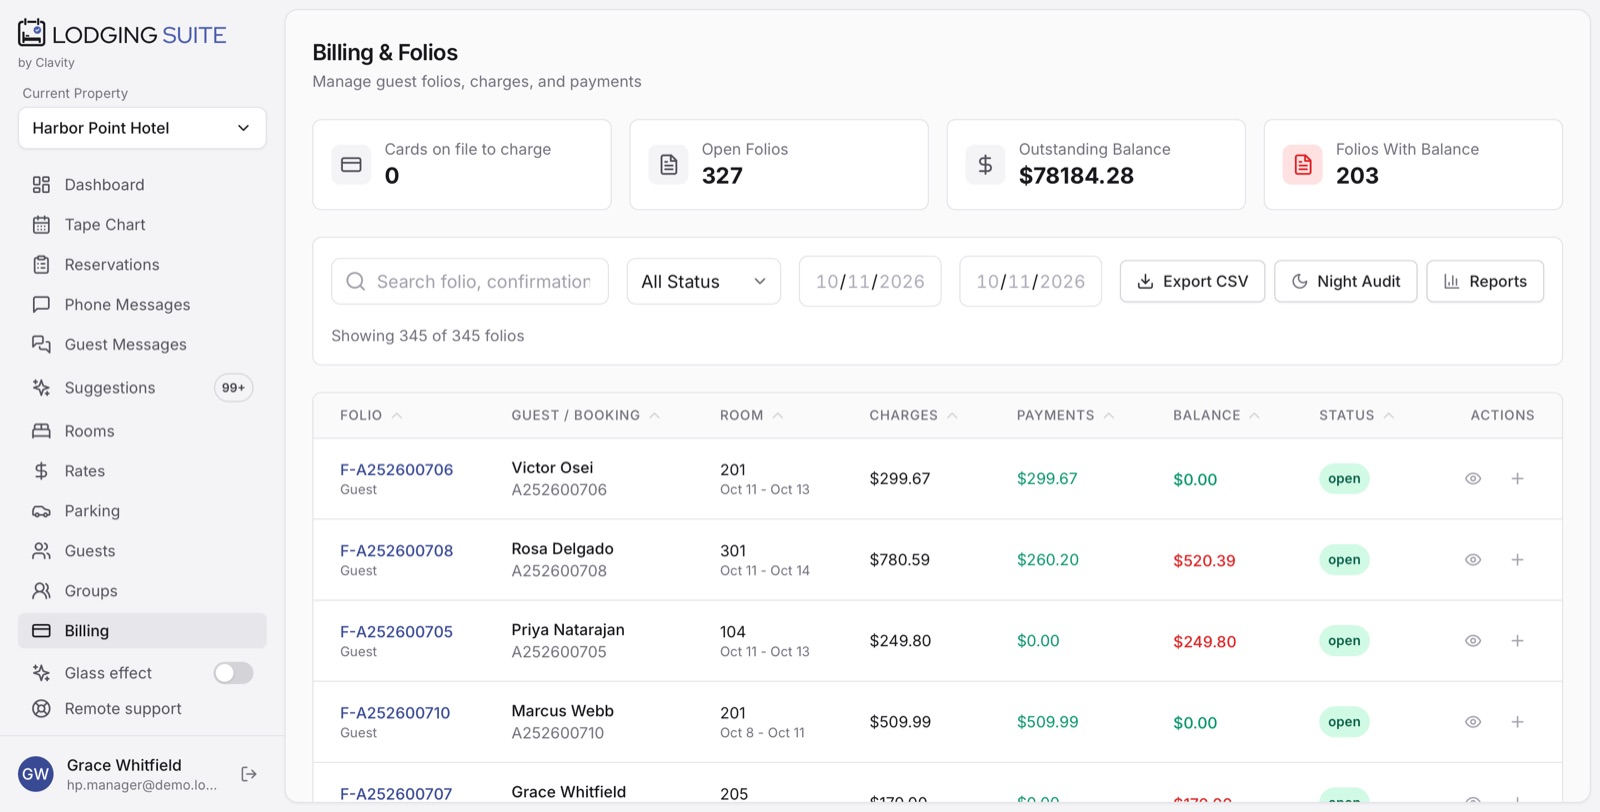
Task: Click the Export CSV button
Action: coord(1192,282)
